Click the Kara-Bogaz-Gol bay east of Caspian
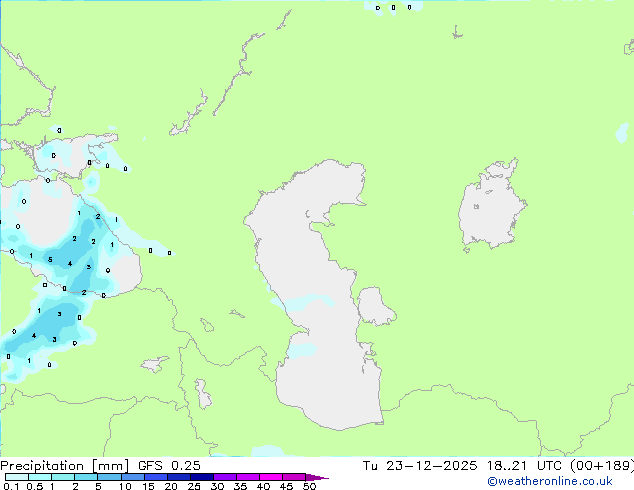This screenshot has height=490, width=634. point(376,306)
